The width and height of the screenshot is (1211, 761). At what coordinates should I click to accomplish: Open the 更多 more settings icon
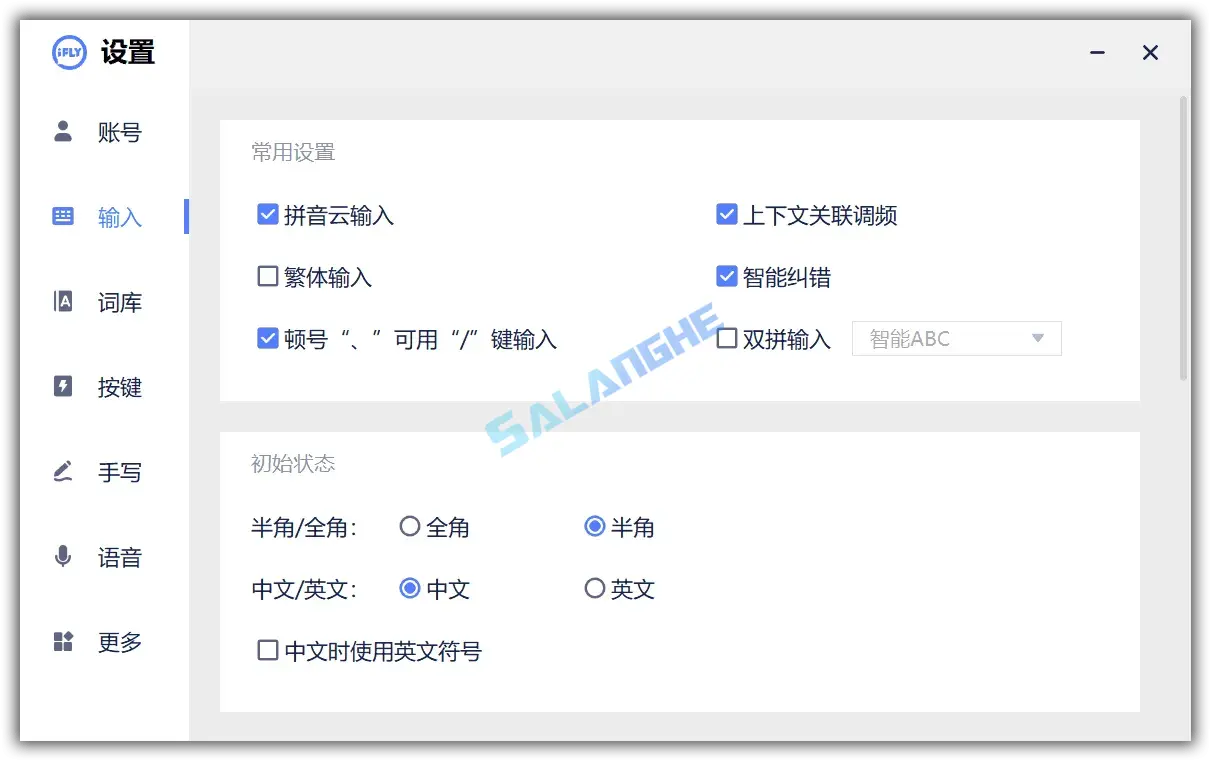pos(62,642)
